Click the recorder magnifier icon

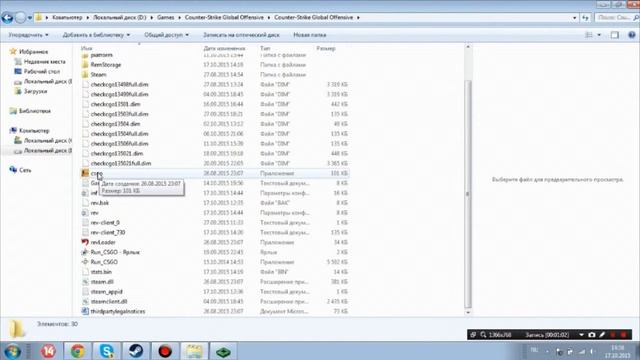click(483, 335)
